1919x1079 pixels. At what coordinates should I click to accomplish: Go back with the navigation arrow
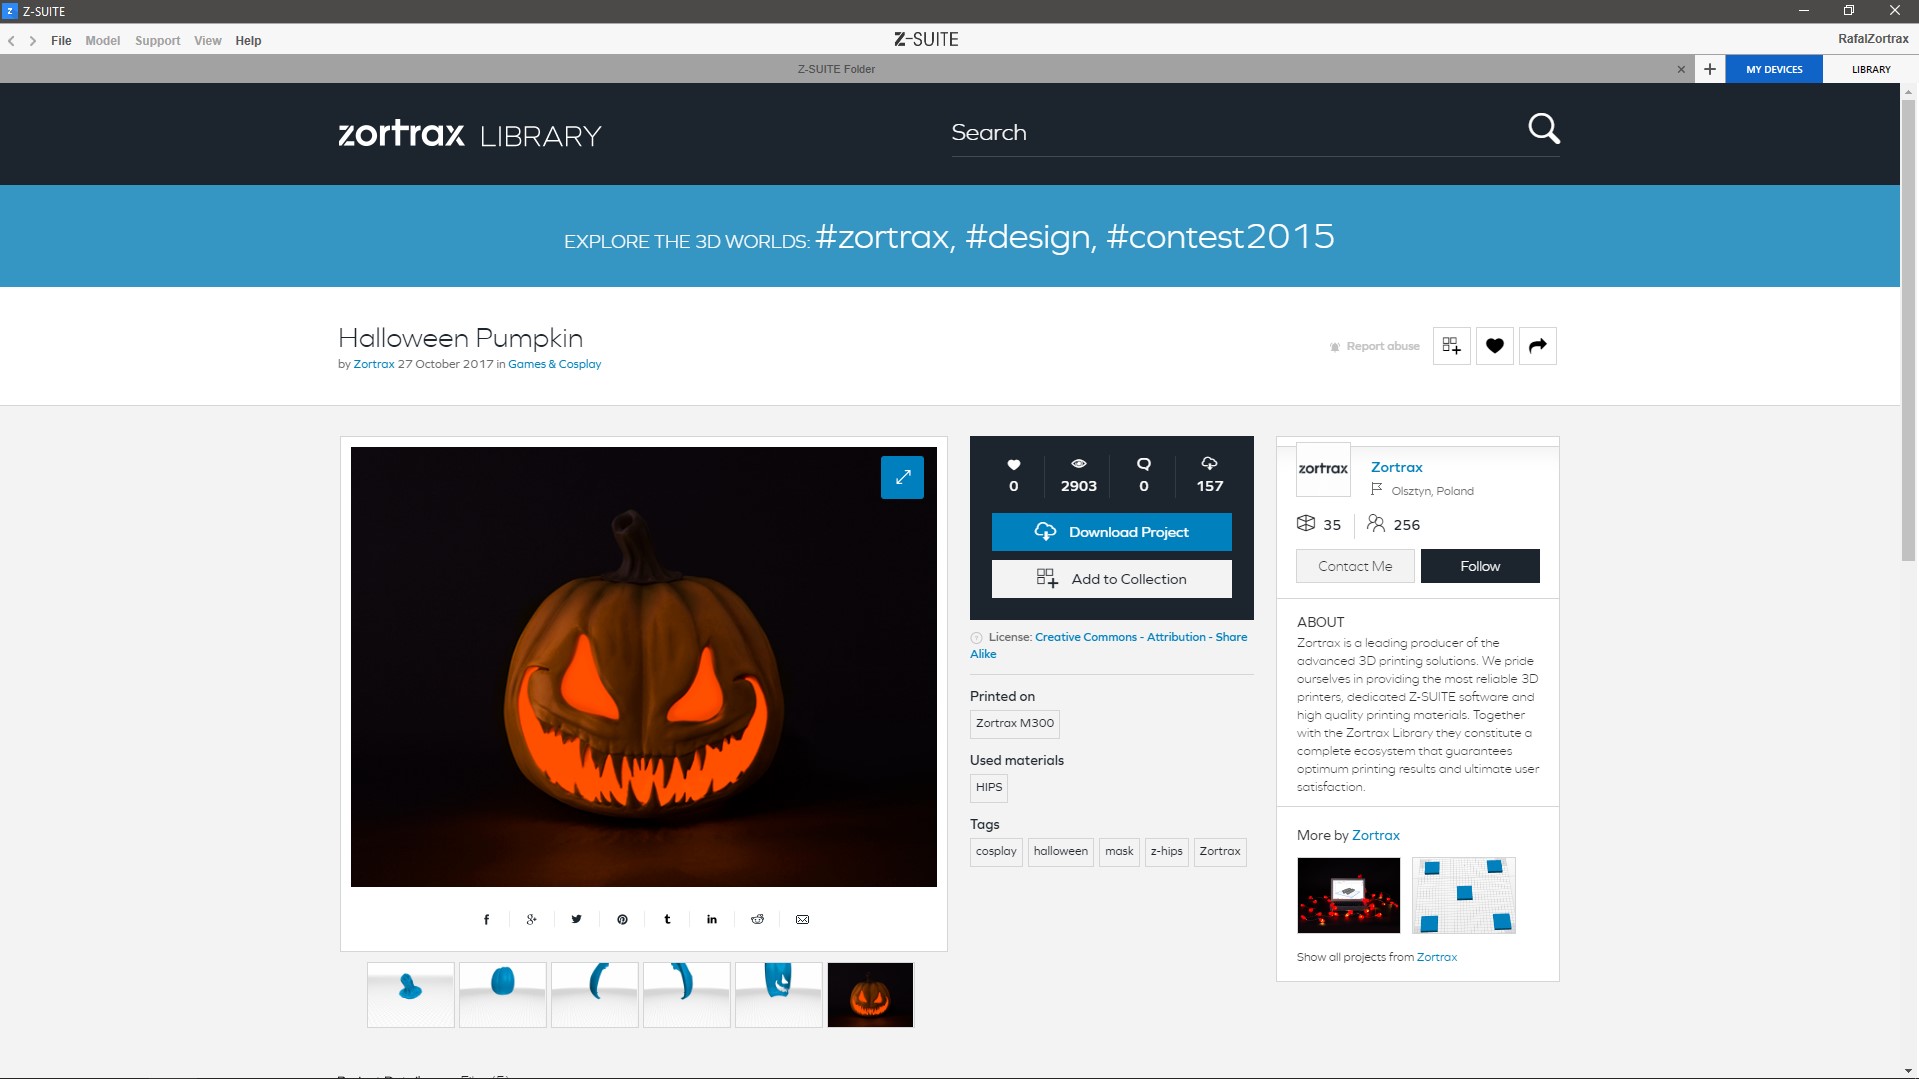point(11,41)
